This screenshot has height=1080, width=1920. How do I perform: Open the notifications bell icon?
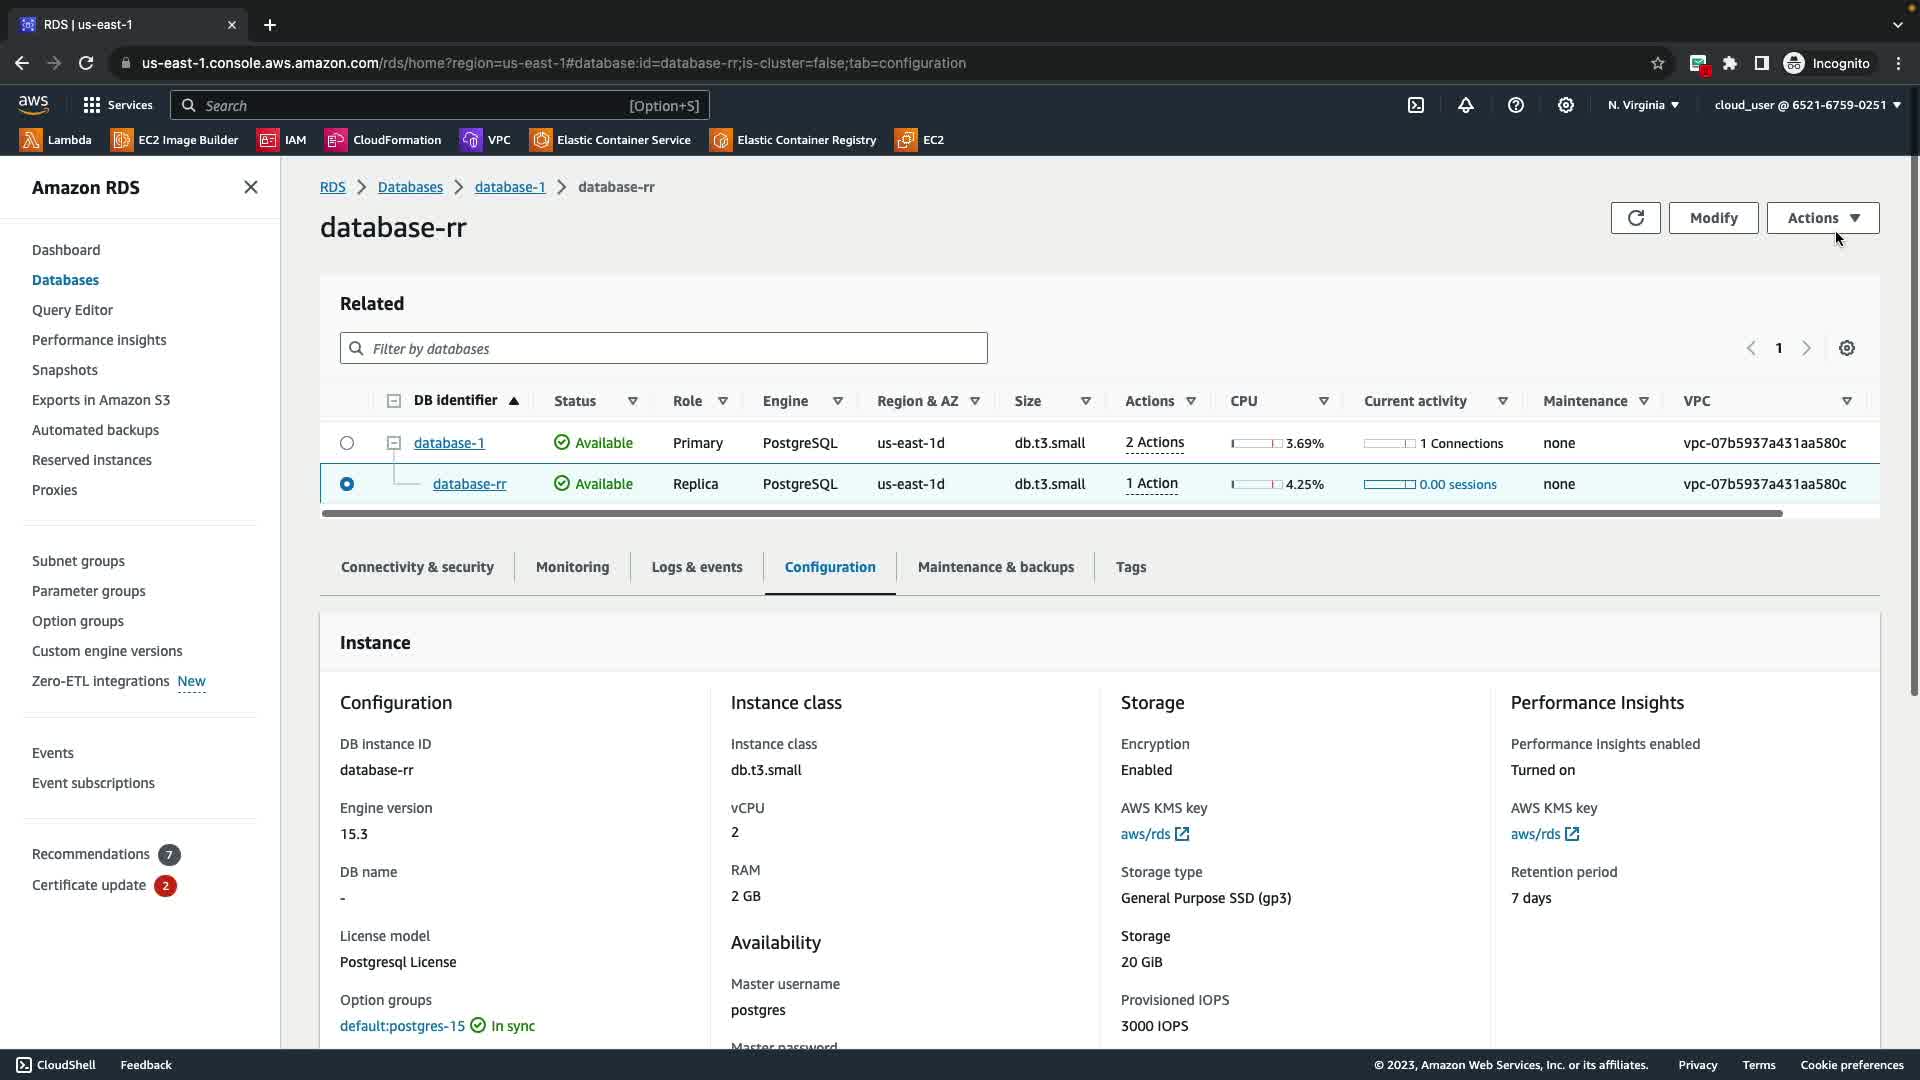[1466, 105]
